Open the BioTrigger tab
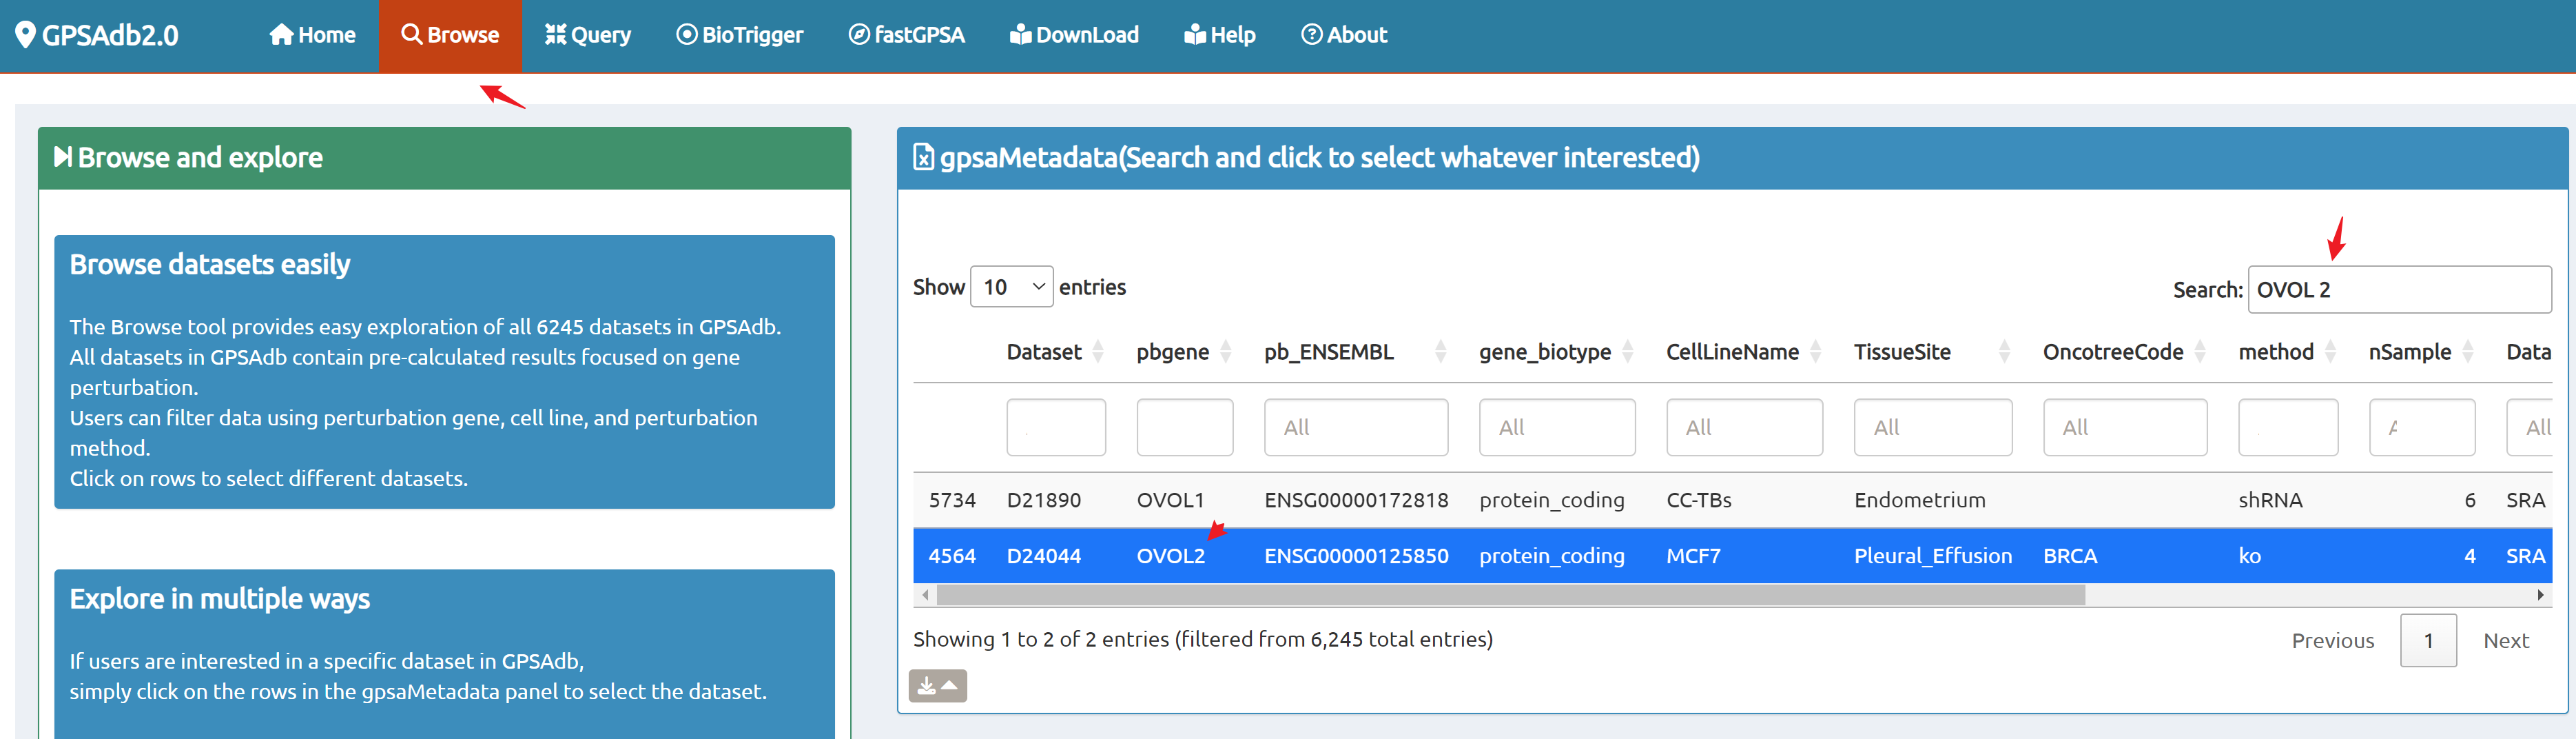 pyautogui.click(x=739, y=35)
